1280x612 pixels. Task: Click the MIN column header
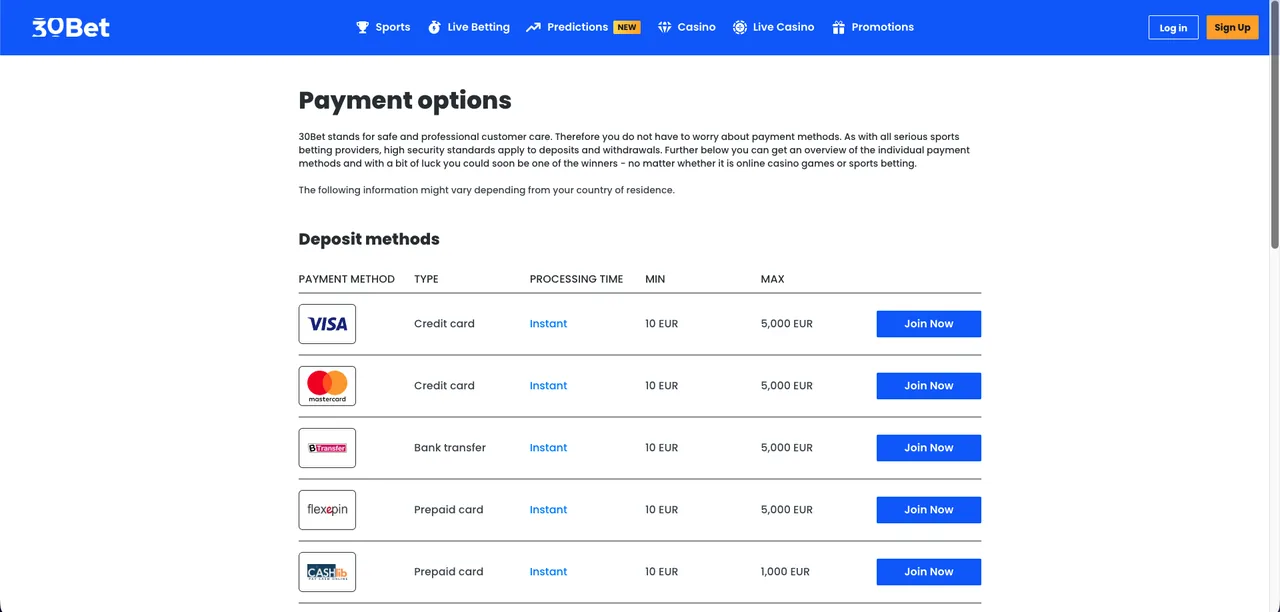click(655, 279)
